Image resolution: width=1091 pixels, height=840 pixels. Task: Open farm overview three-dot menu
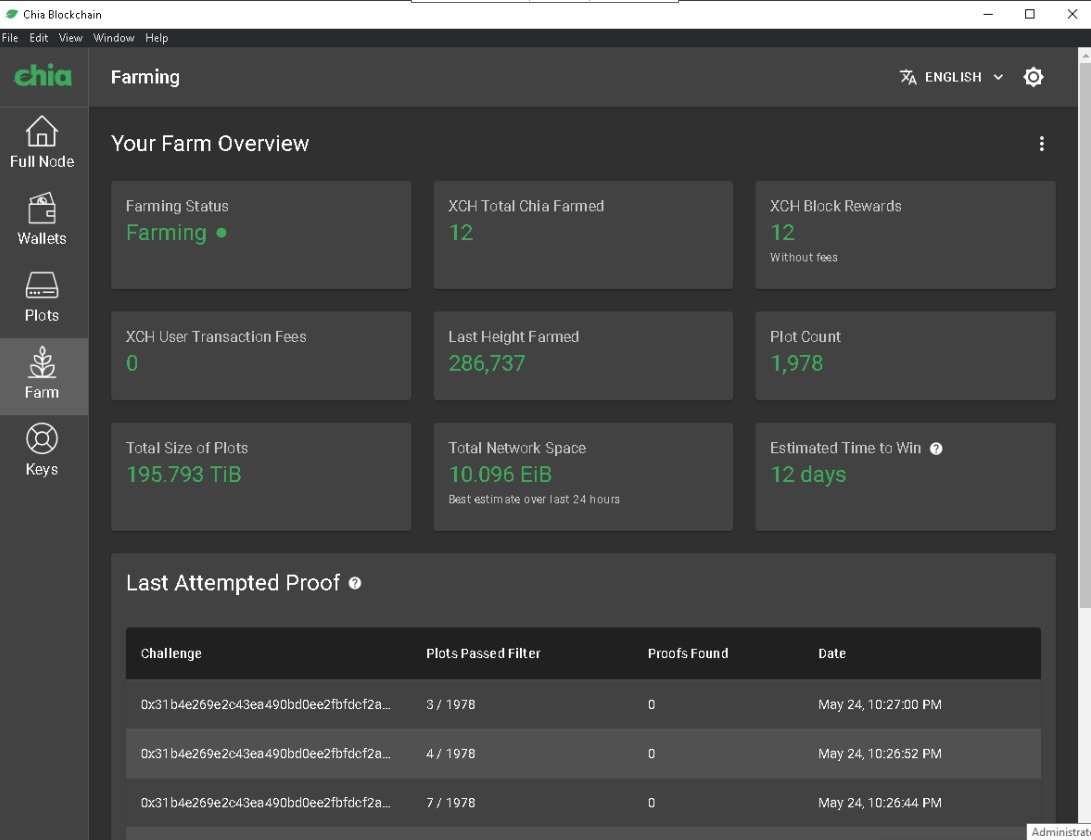pos(1042,143)
